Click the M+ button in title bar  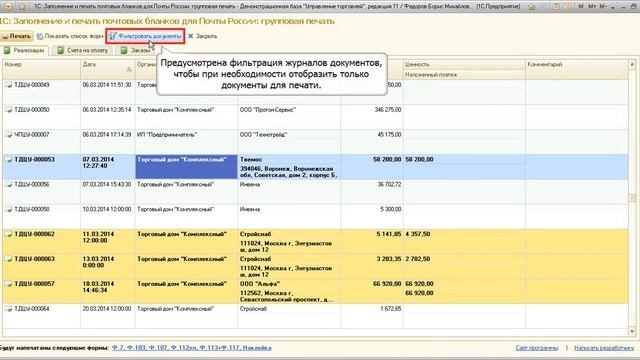(592, 7)
